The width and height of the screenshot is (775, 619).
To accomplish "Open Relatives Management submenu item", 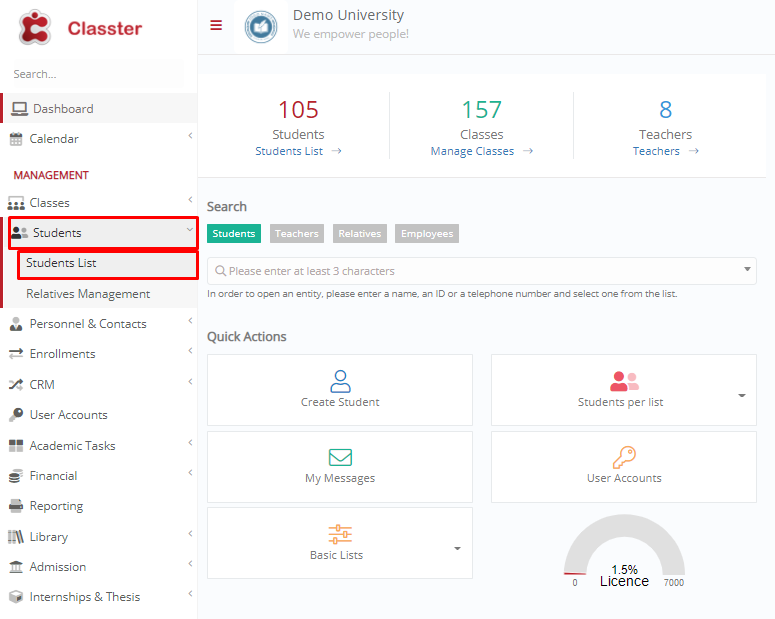I will click(100, 294).
